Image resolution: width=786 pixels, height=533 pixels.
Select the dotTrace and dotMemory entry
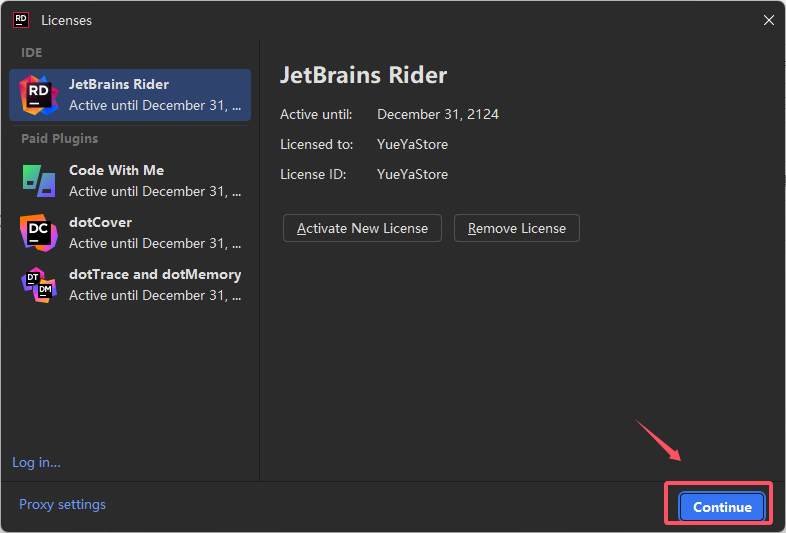(x=130, y=285)
